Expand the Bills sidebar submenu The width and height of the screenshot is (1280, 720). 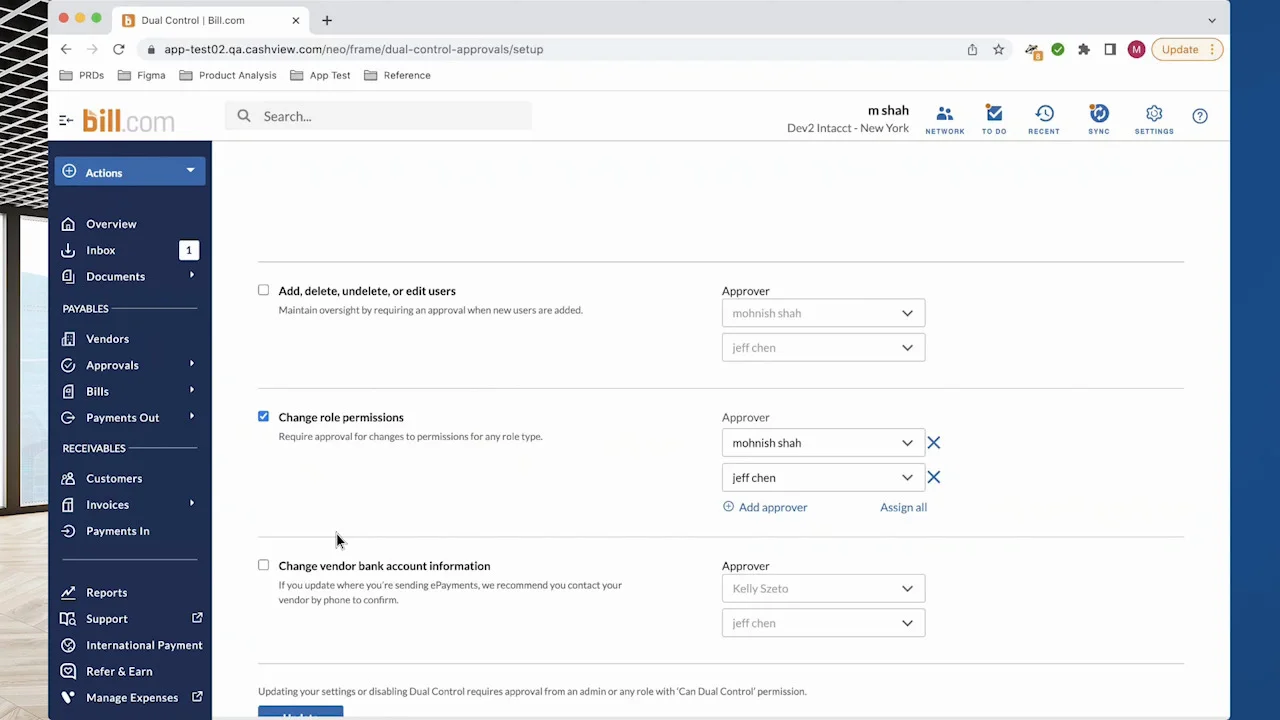[191, 391]
